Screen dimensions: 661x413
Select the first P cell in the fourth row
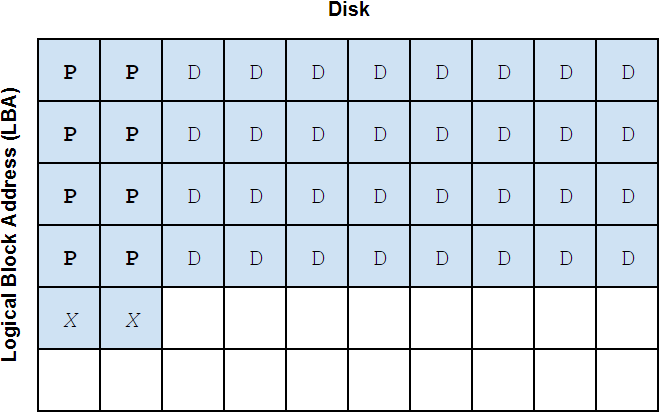pyautogui.click(x=69, y=257)
